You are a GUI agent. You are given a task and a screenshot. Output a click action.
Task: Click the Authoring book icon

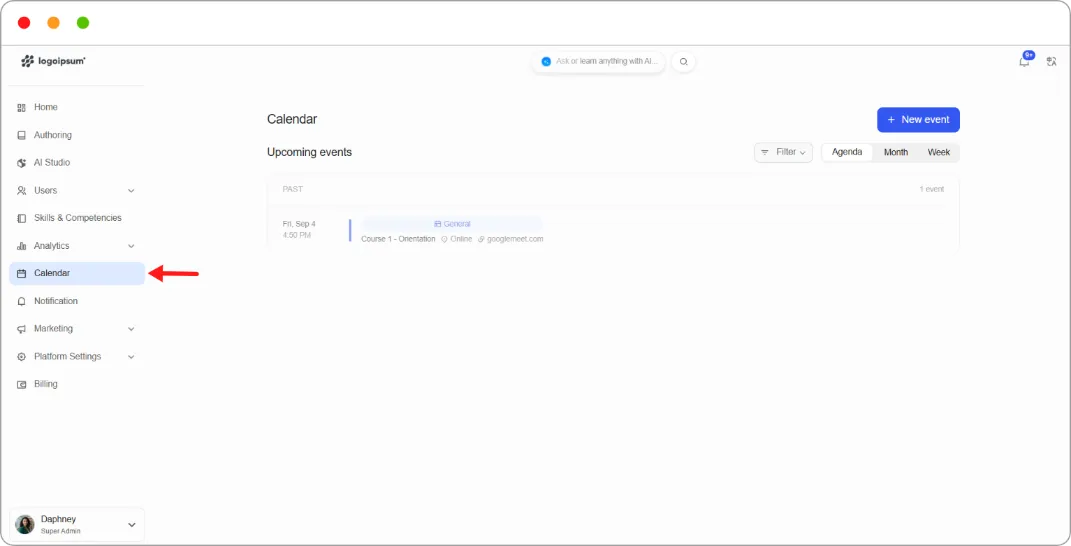(21, 135)
